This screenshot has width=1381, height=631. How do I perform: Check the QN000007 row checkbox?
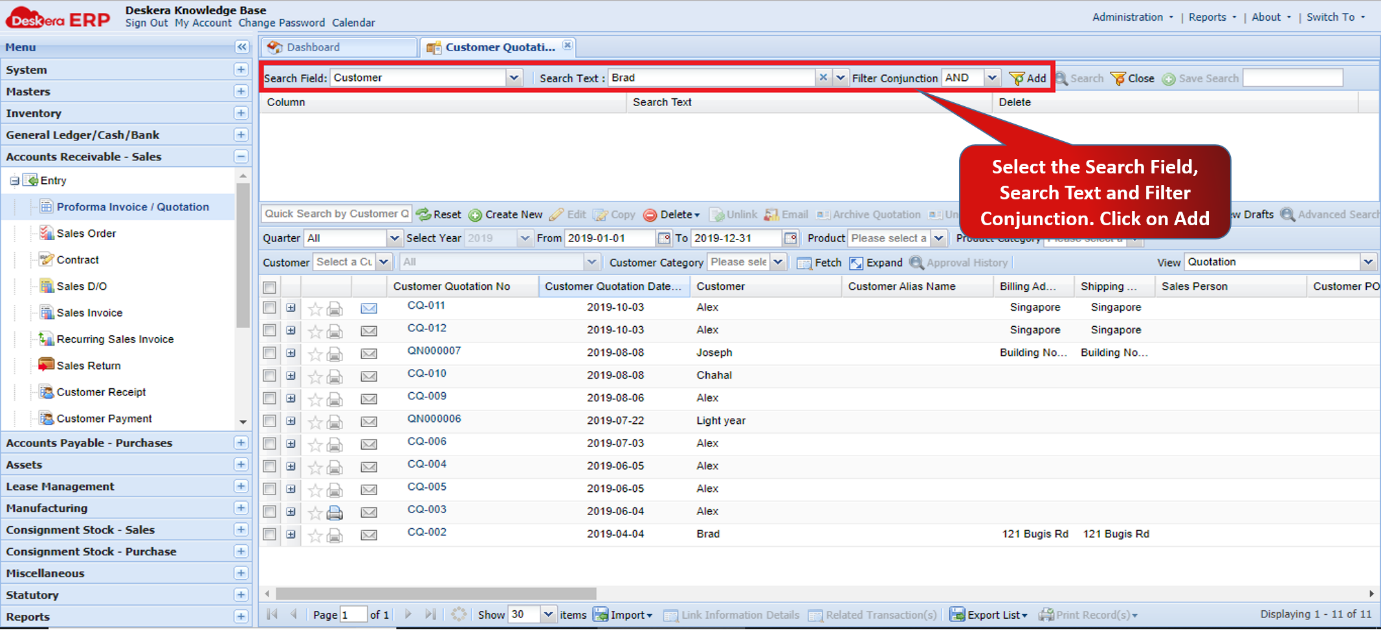coord(269,353)
